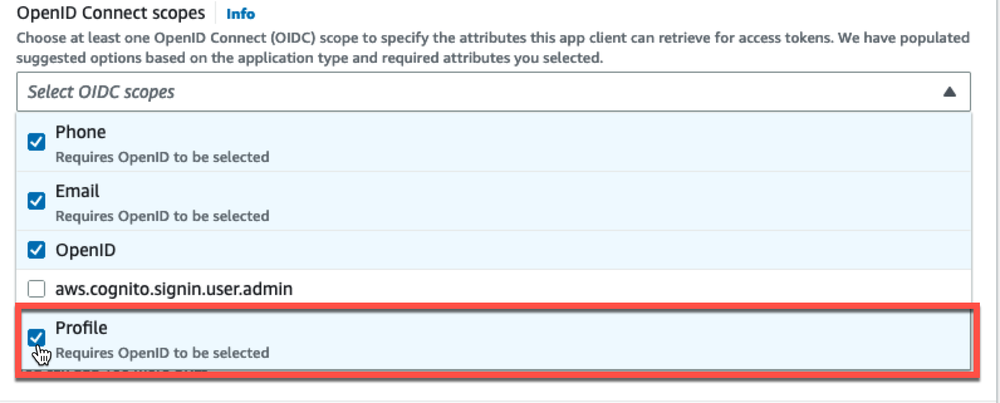The image size is (1000, 403).
Task: Click "Requires OpenID" note under Email
Action: coord(162,216)
